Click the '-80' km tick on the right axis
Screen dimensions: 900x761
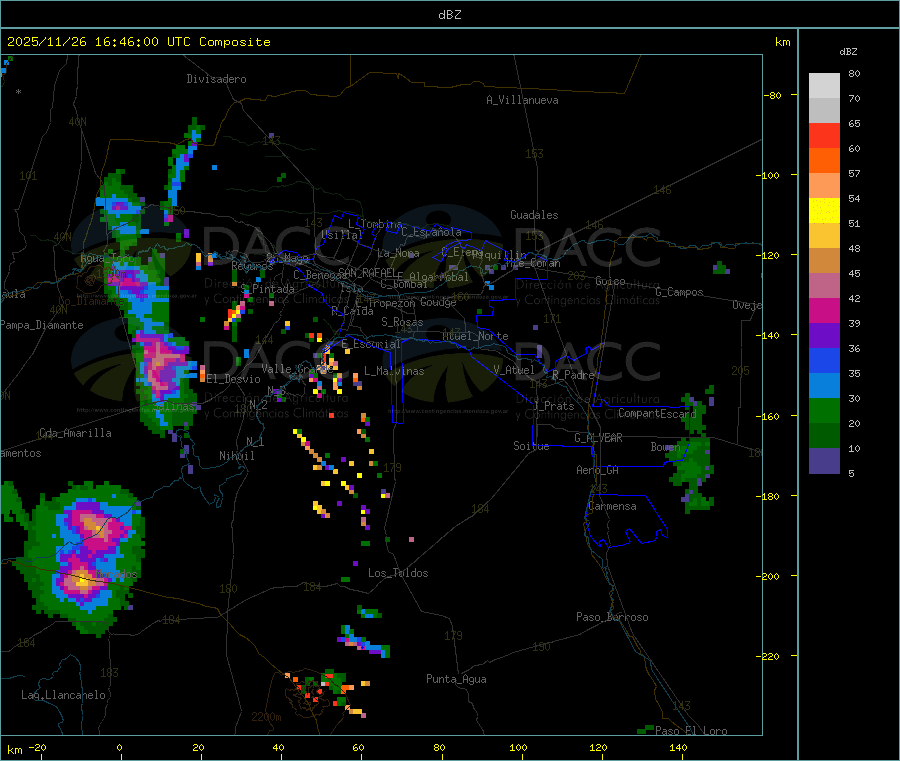coord(772,95)
